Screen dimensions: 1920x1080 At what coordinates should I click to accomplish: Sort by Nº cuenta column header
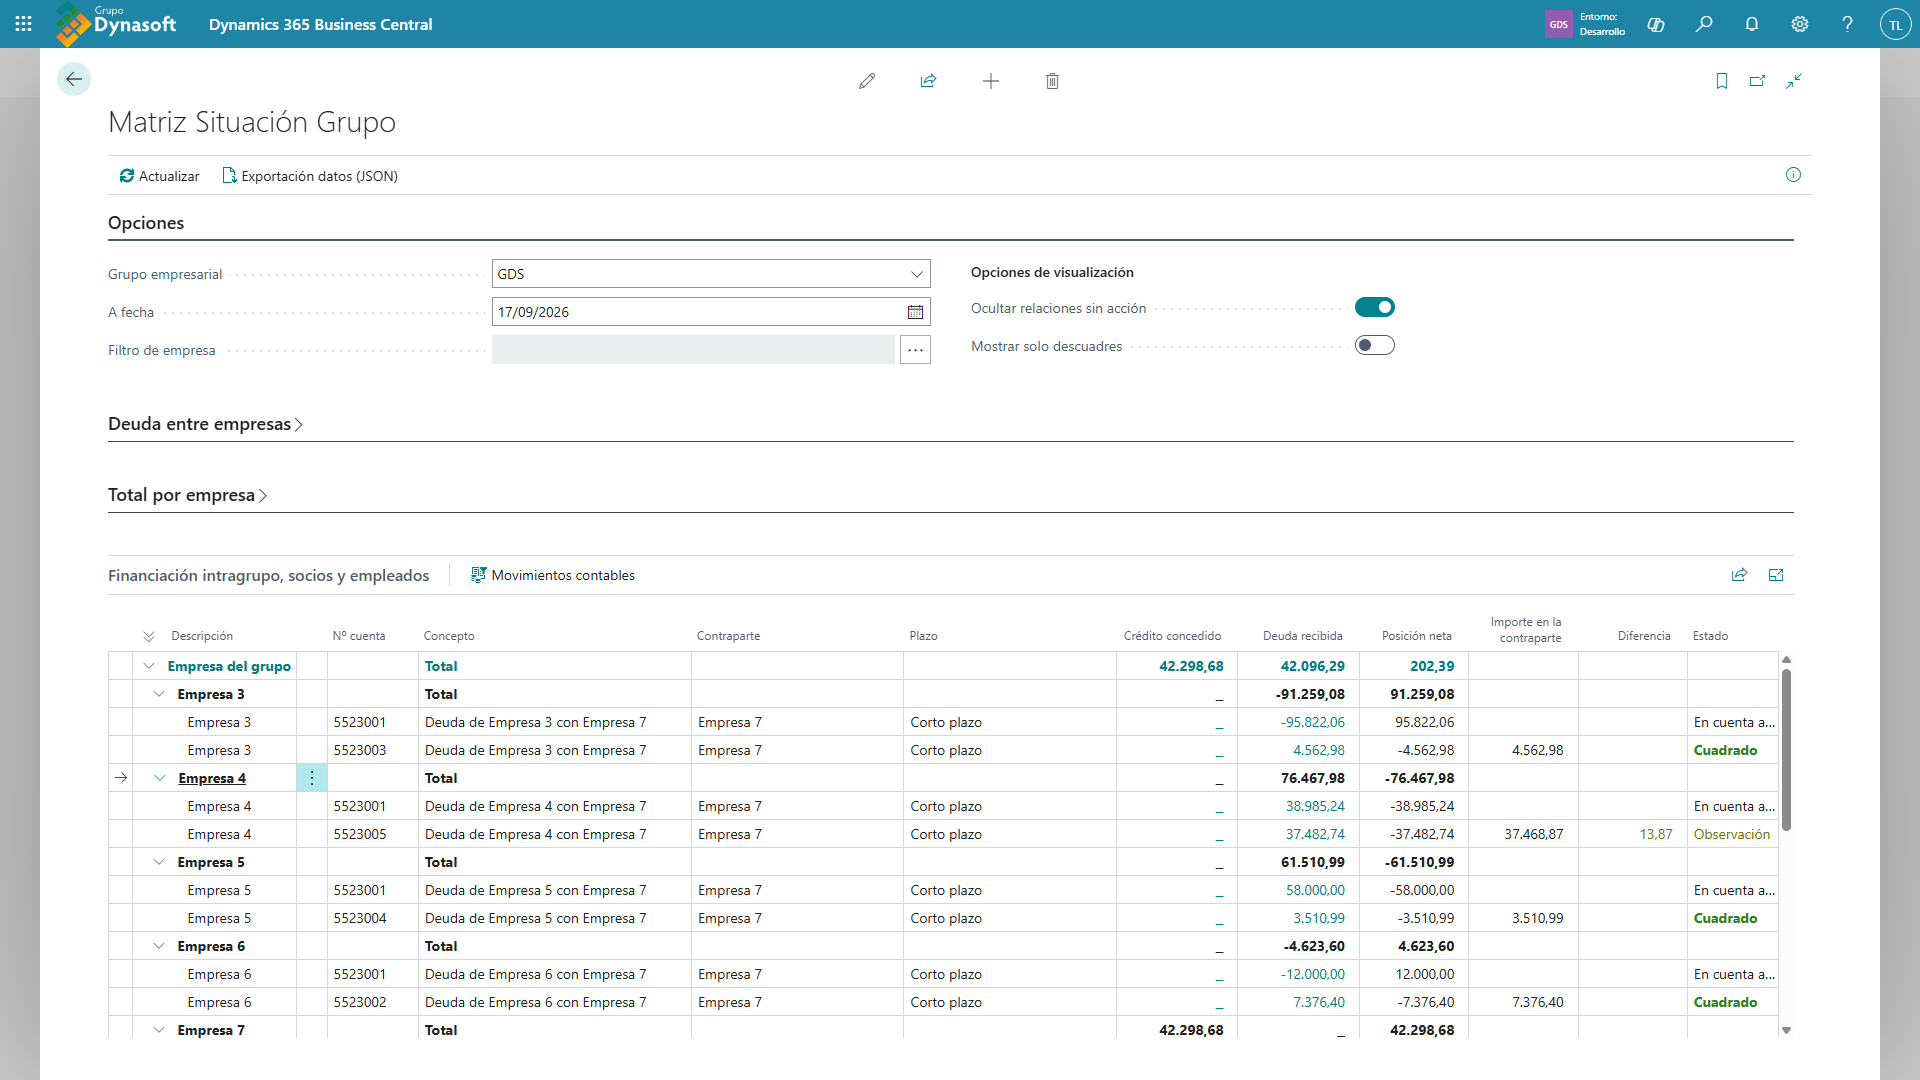click(359, 636)
